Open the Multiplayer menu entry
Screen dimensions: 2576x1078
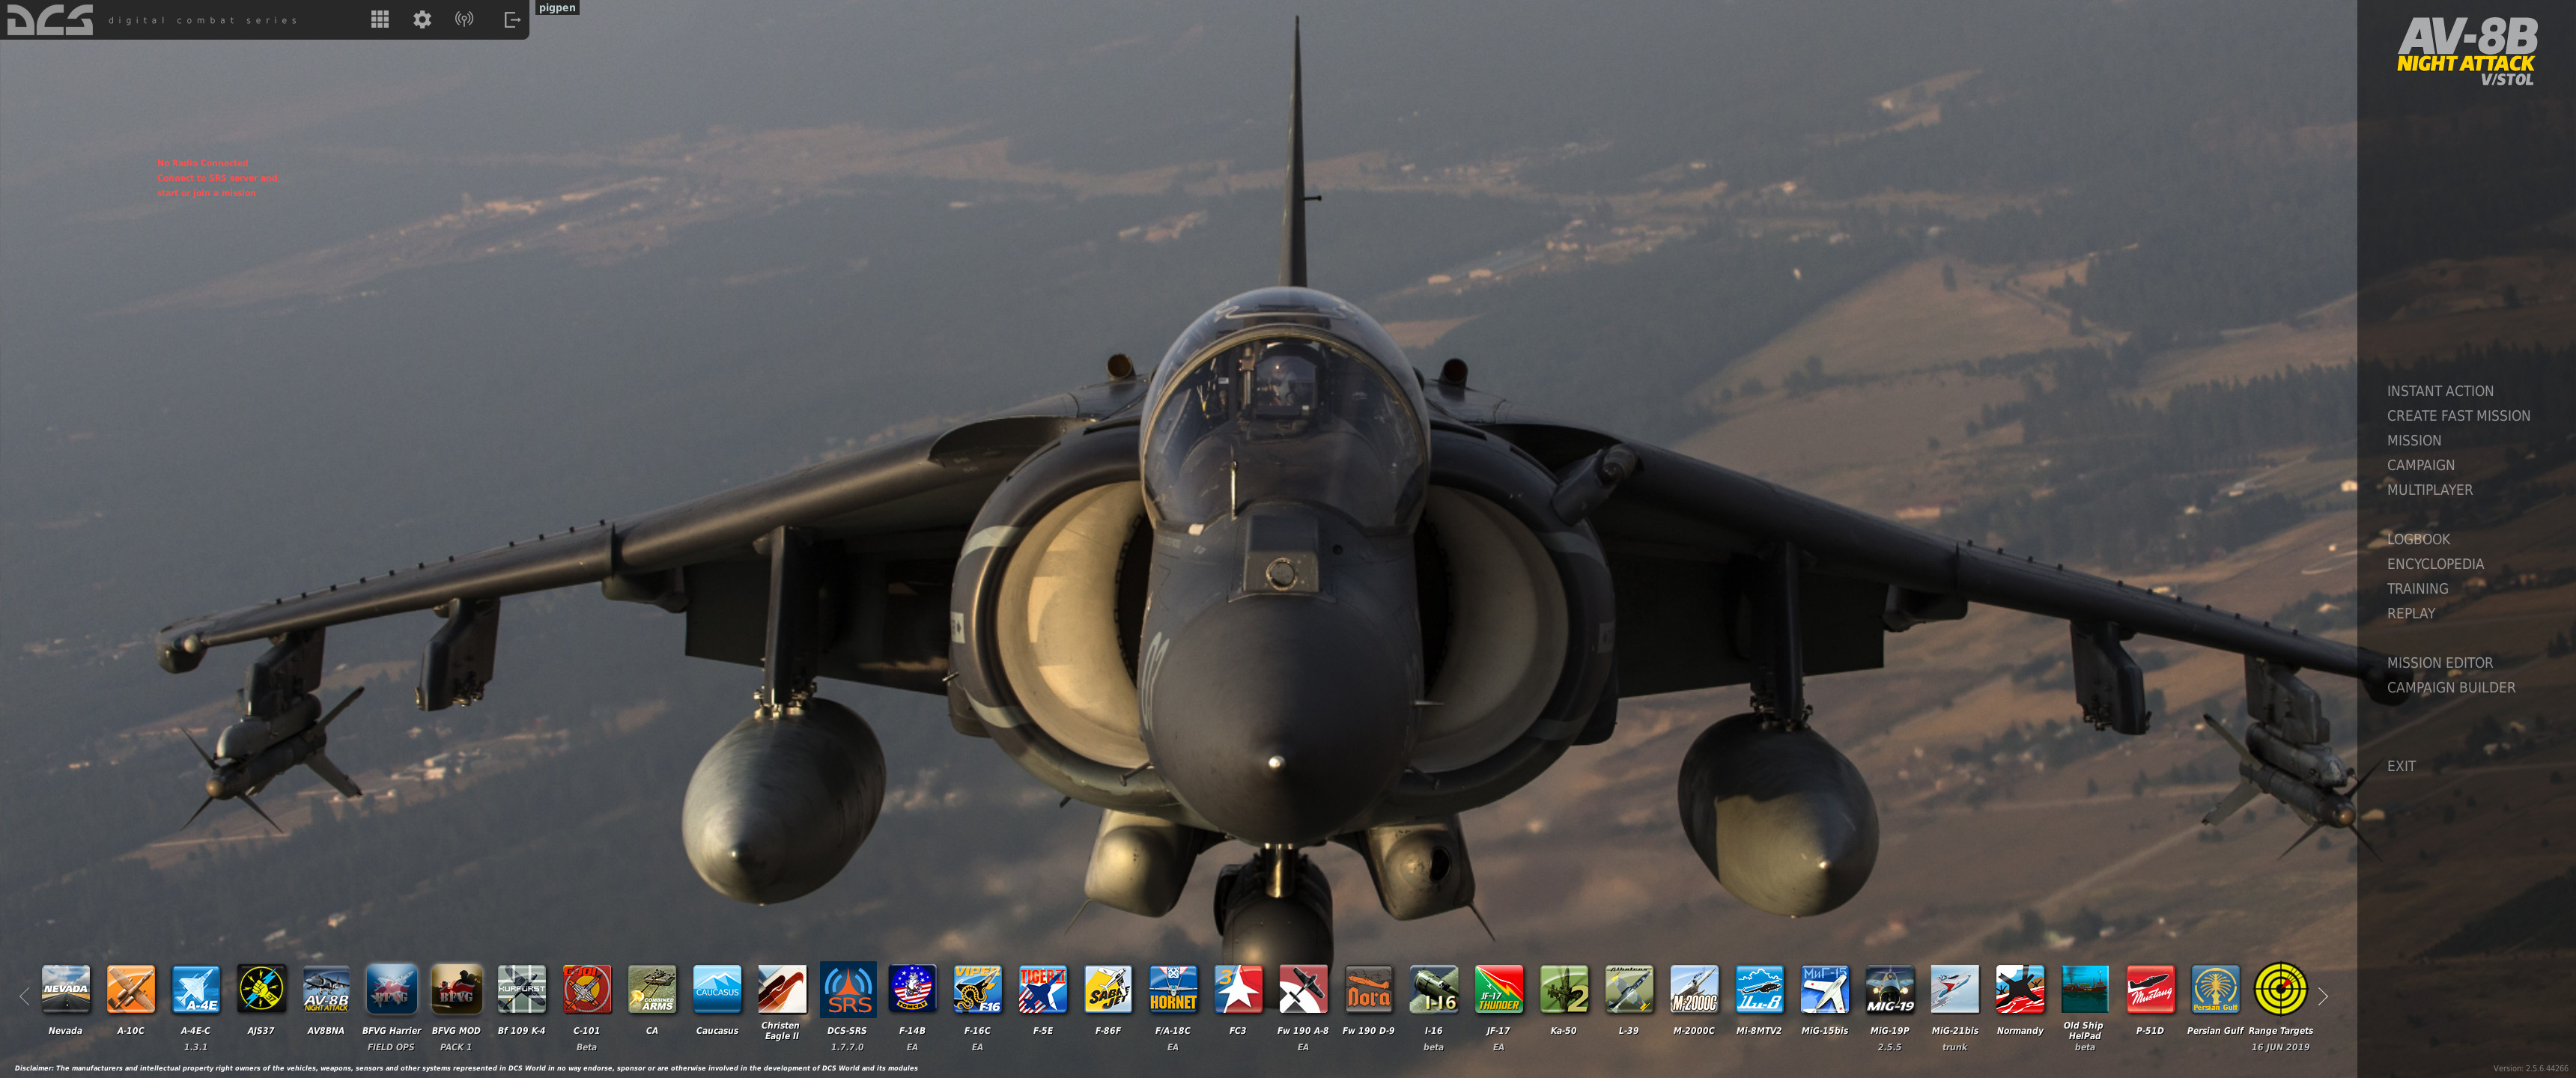pos(2429,490)
